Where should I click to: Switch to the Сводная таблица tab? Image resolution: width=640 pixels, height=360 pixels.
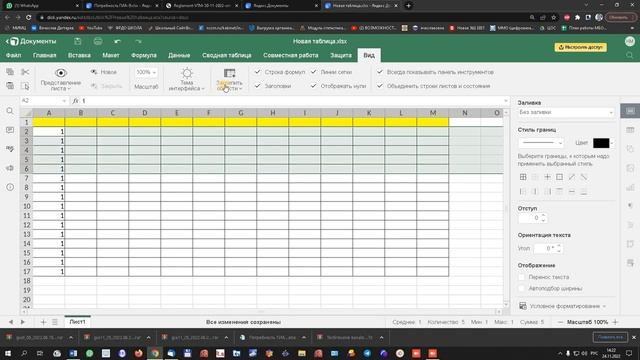click(227, 55)
